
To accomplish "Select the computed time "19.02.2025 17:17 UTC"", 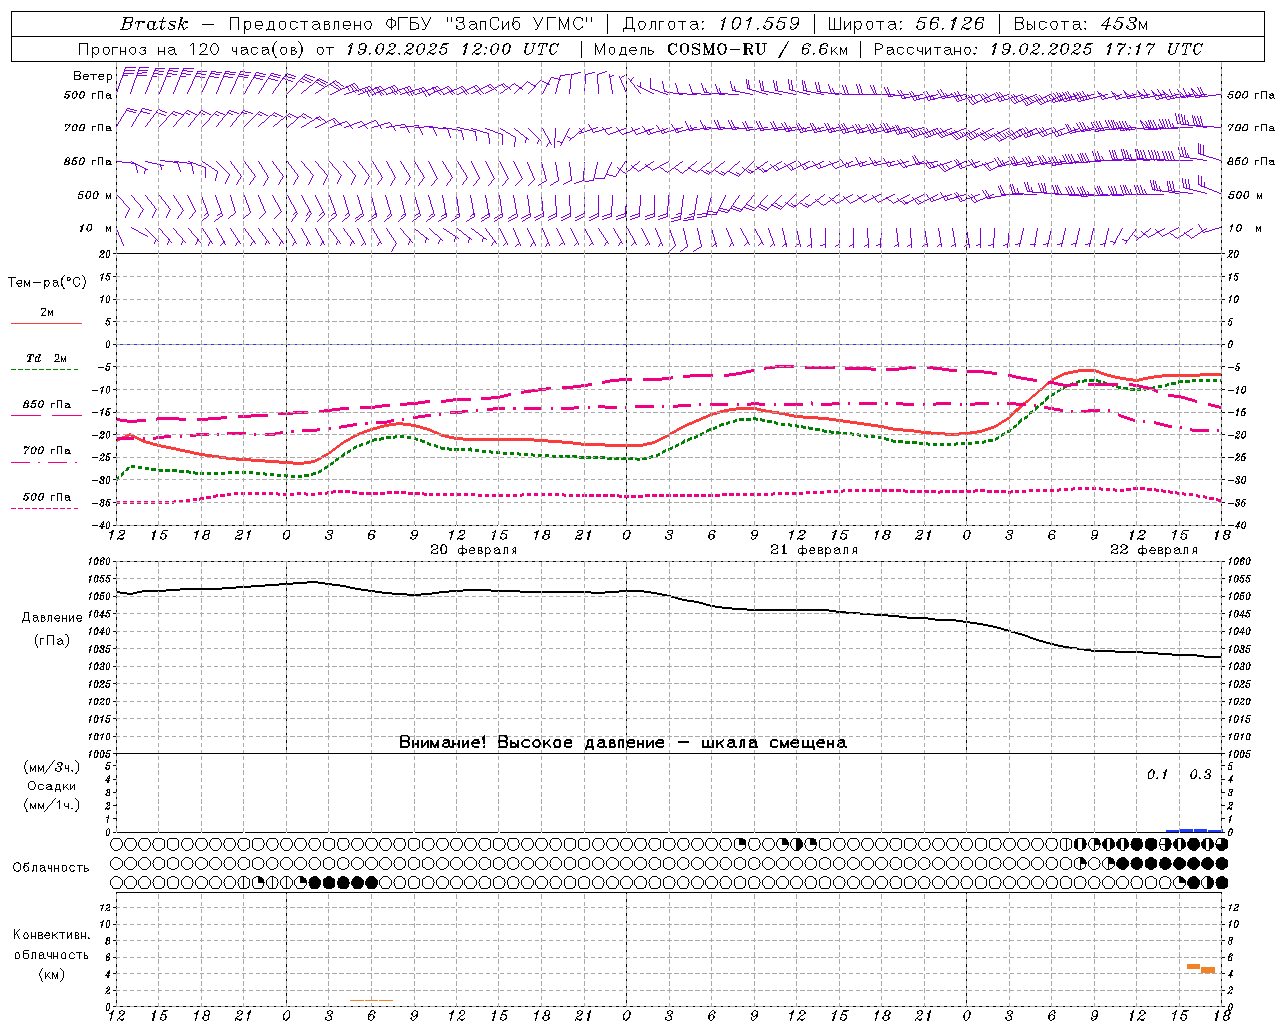I will tap(1096, 49).
